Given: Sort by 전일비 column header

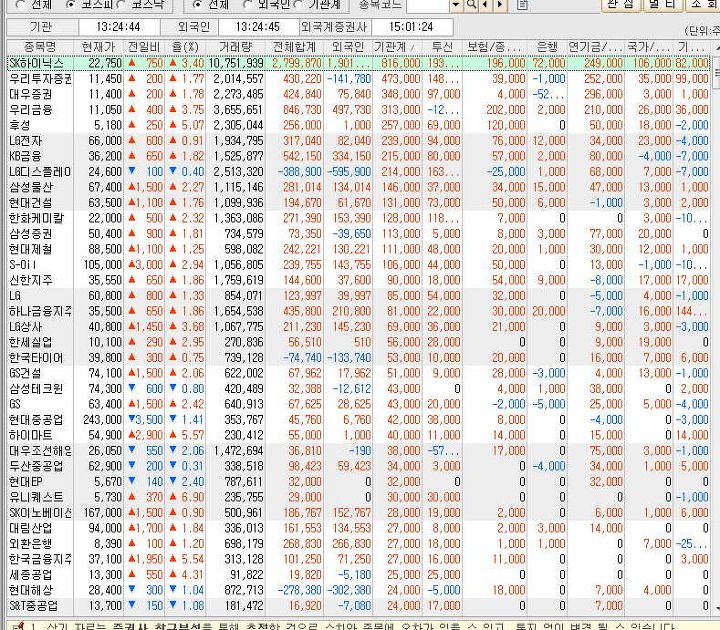Looking at the screenshot, I should (144, 47).
